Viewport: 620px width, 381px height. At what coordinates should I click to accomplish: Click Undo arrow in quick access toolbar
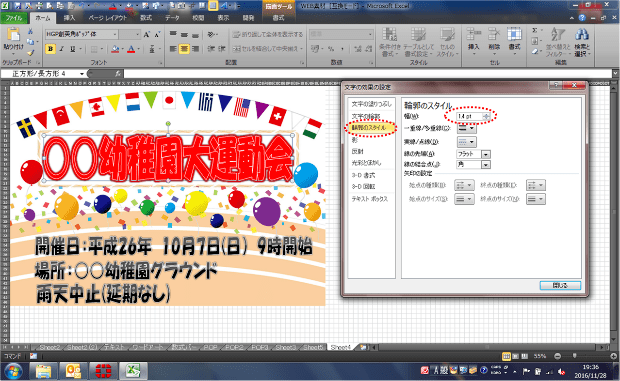(81, 6)
